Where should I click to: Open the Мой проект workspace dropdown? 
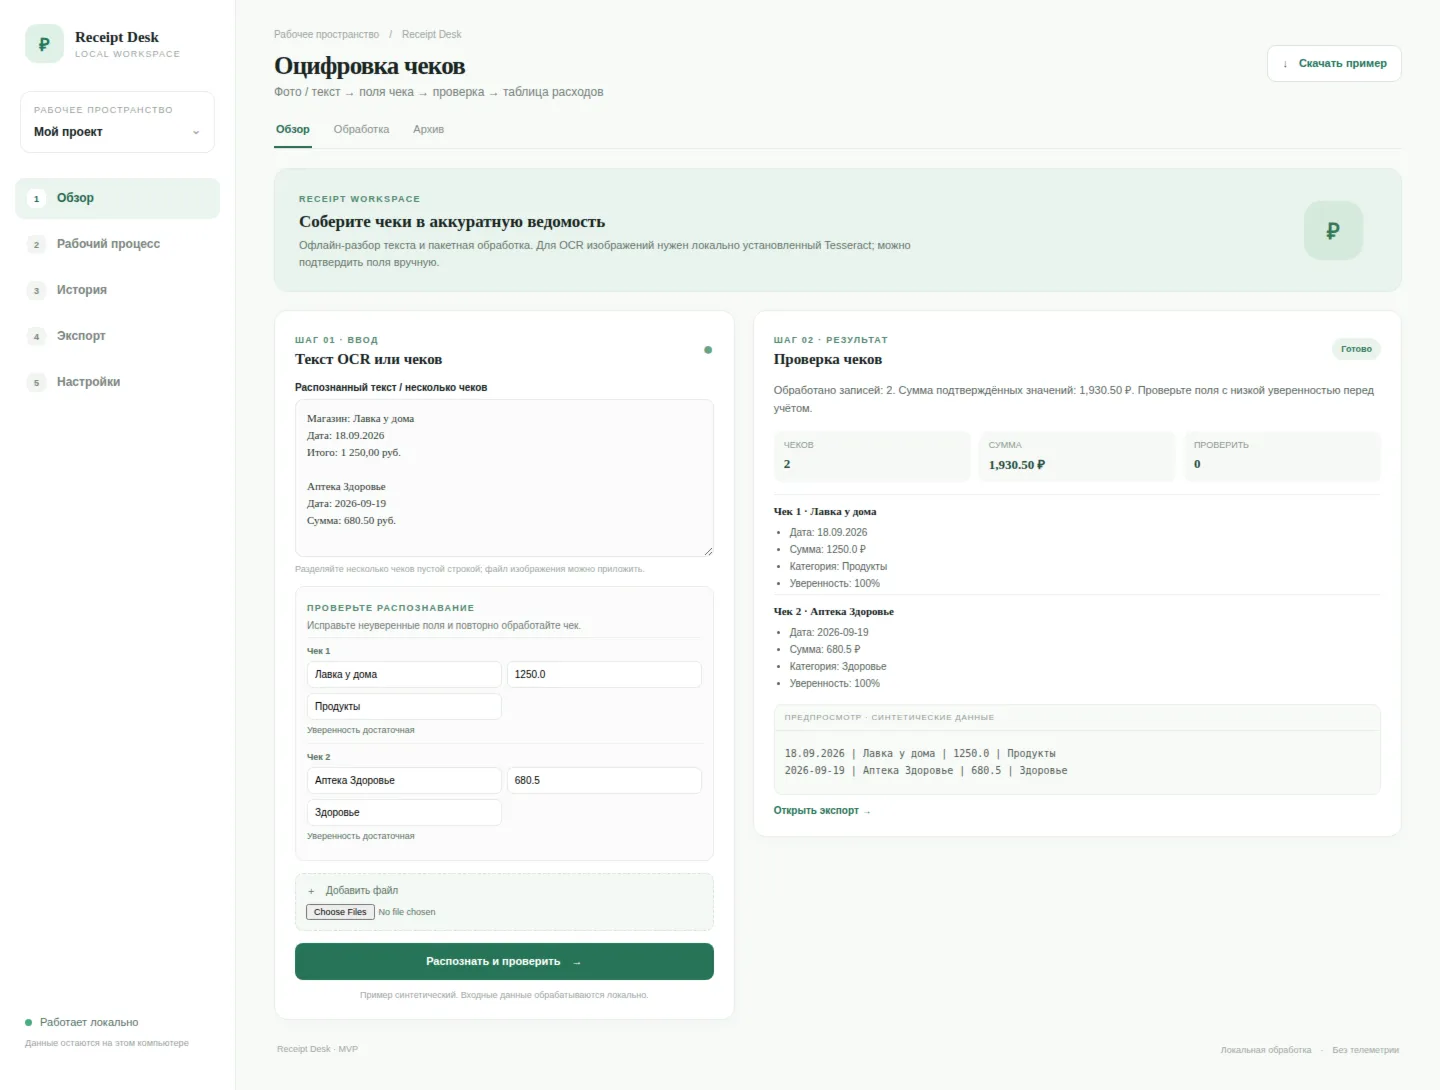tap(118, 122)
